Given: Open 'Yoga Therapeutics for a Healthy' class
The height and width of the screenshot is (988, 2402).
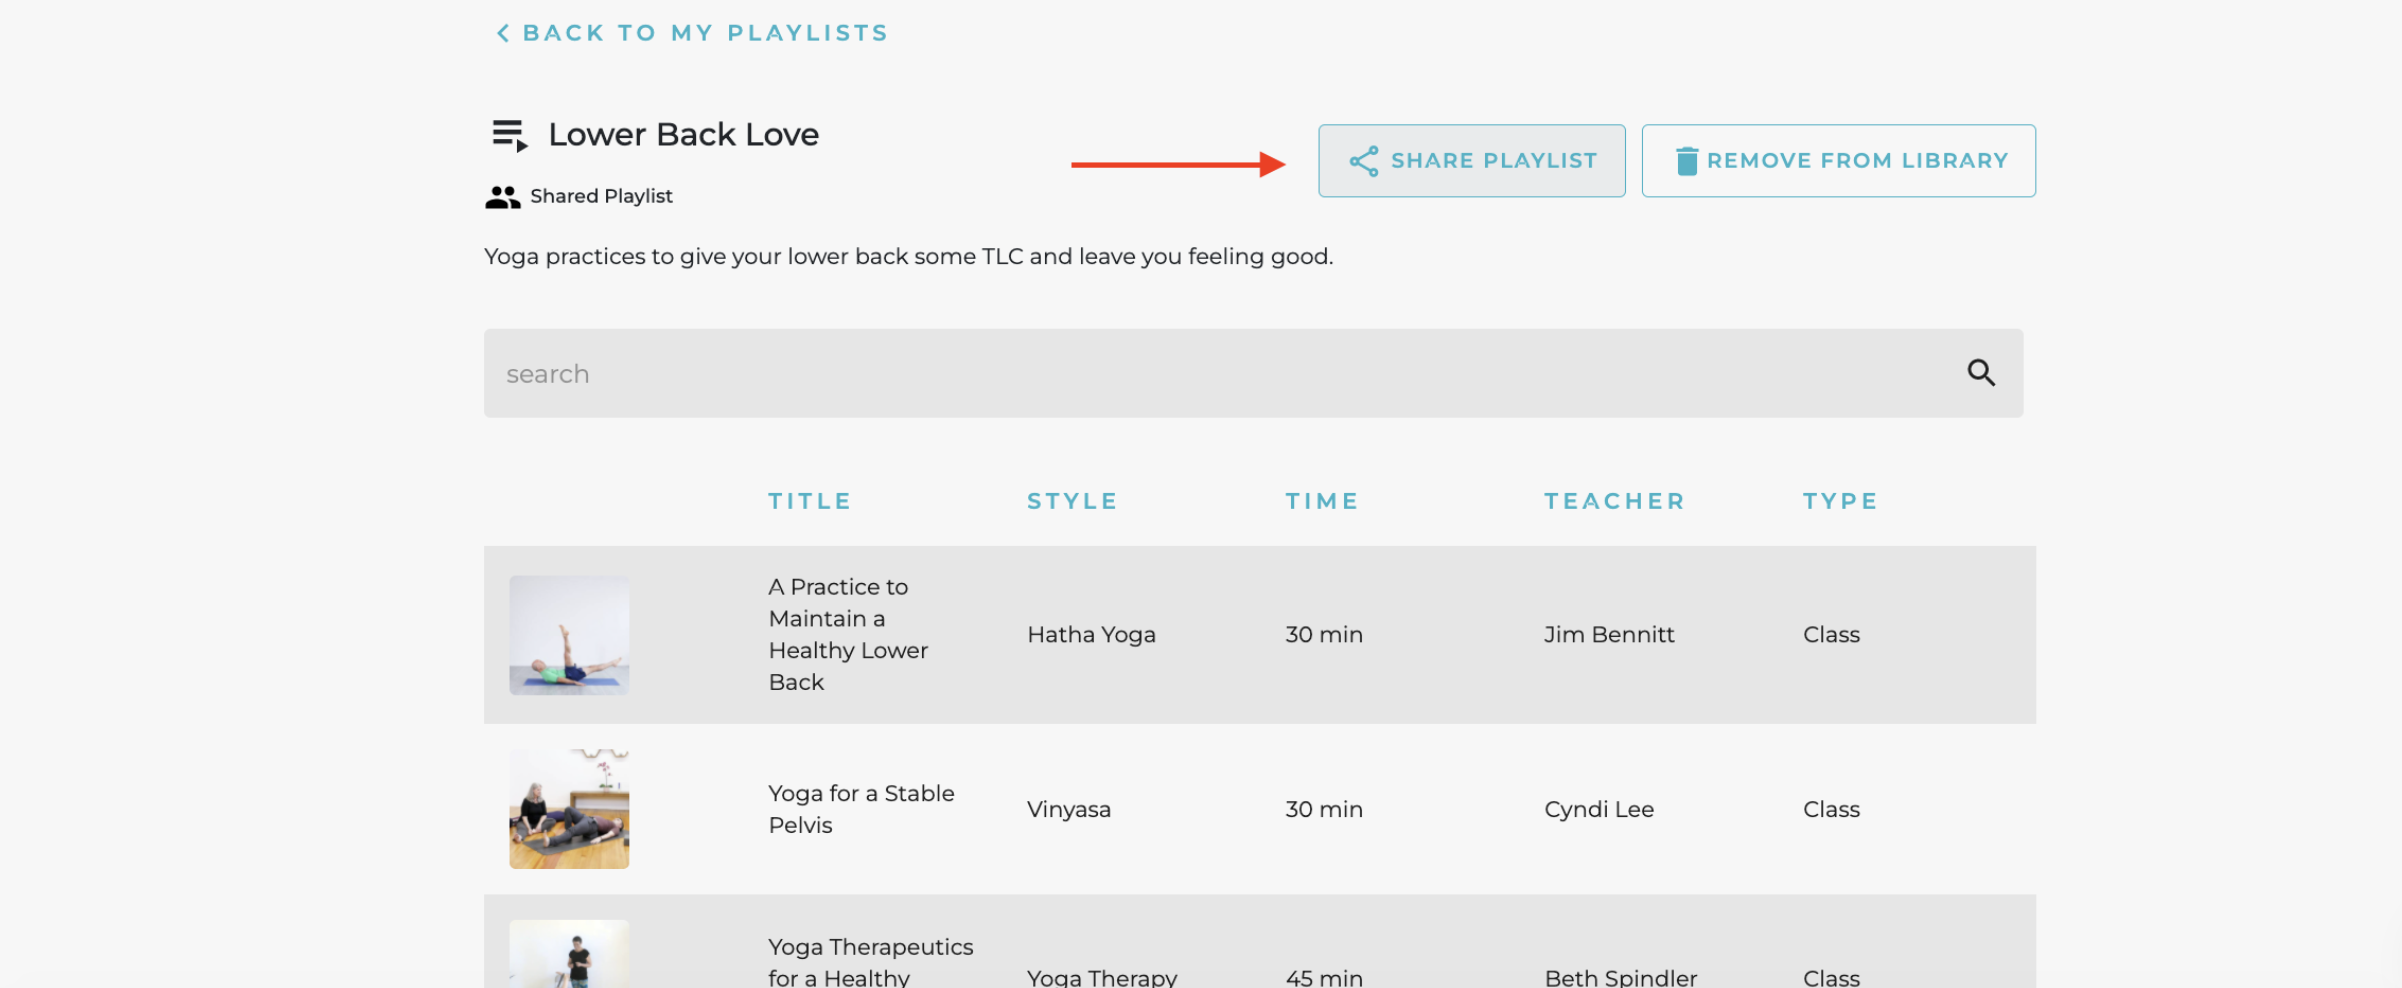Looking at the screenshot, I should pyautogui.click(x=870, y=962).
